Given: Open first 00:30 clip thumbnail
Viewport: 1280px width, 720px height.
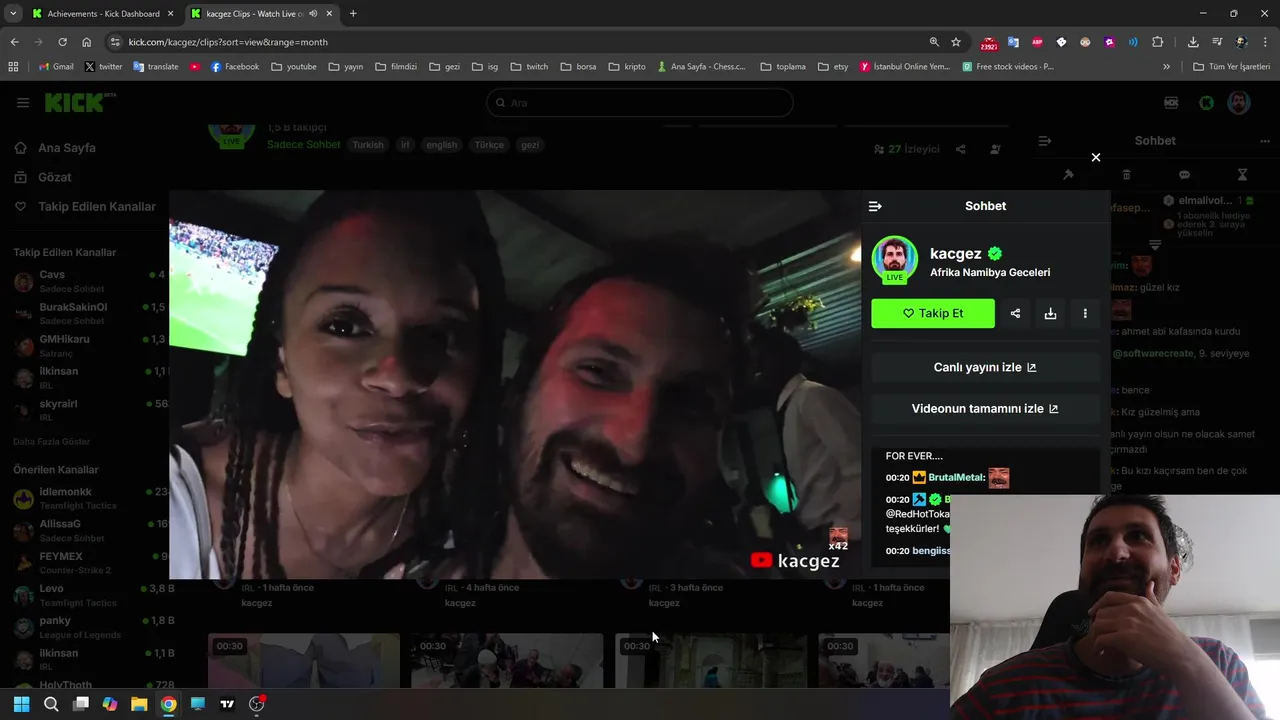Looking at the screenshot, I should (303, 660).
